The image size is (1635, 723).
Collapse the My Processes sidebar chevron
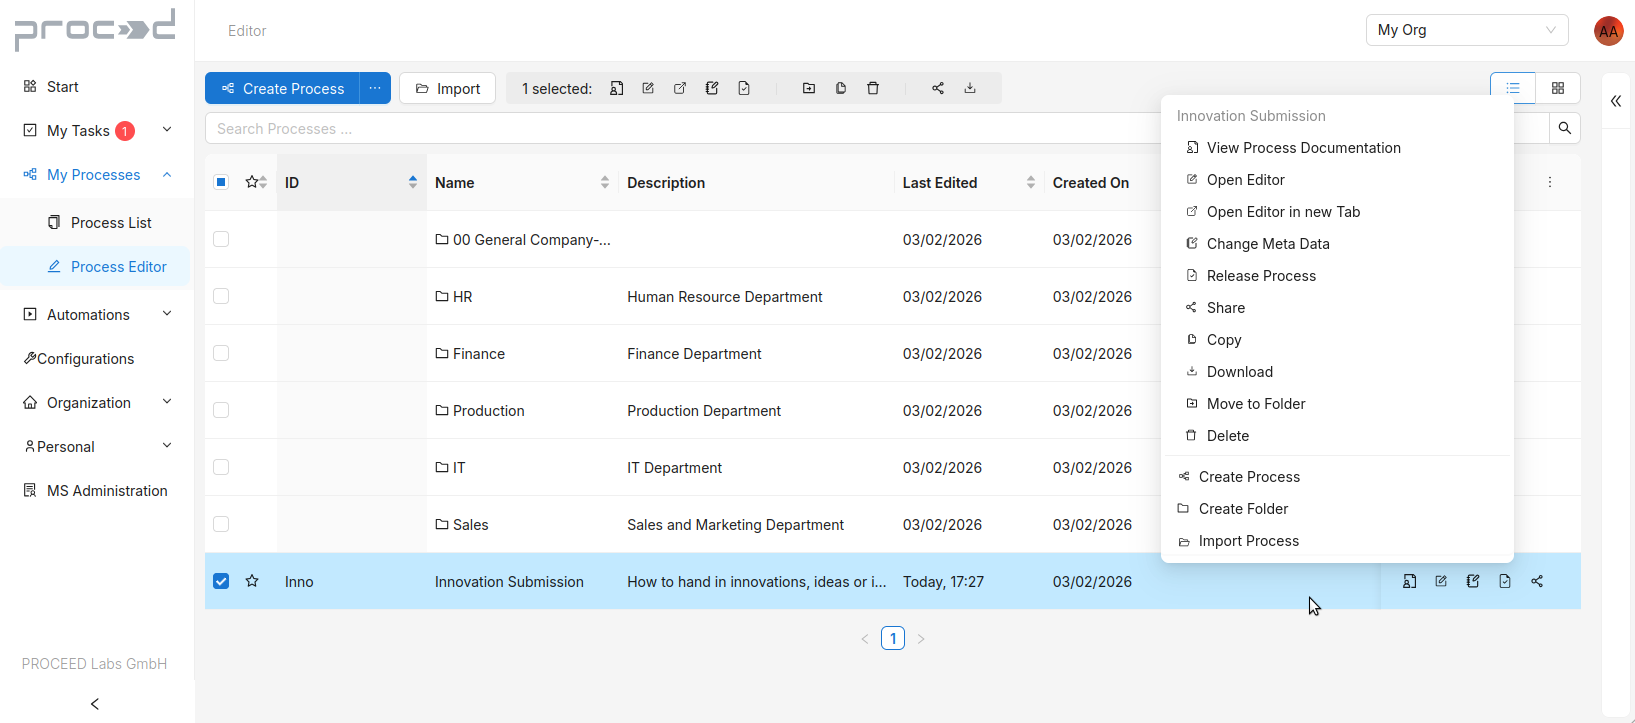click(167, 174)
